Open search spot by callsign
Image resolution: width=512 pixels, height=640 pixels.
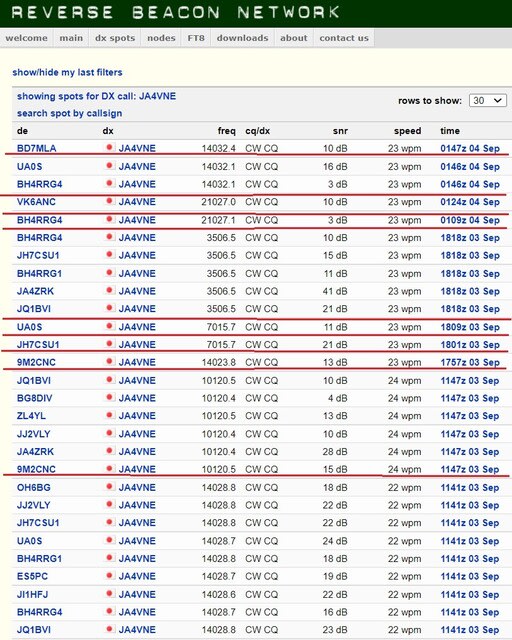click(x=69, y=113)
